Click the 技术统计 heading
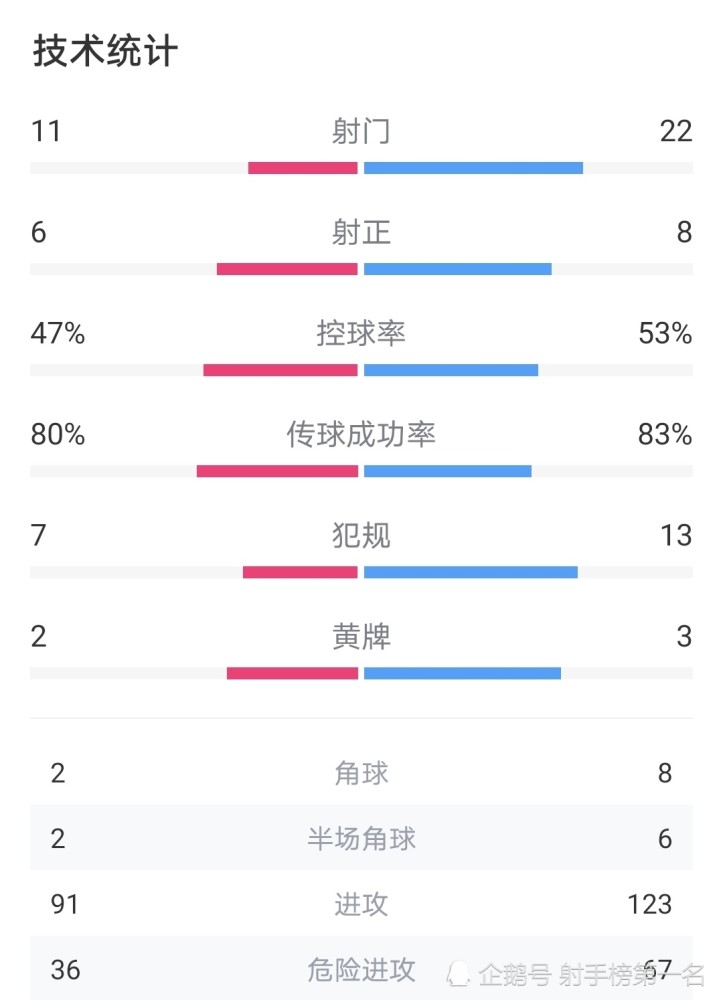This screenshot has height=1000, width=723. pyautogui.click(x=105, y=51)
